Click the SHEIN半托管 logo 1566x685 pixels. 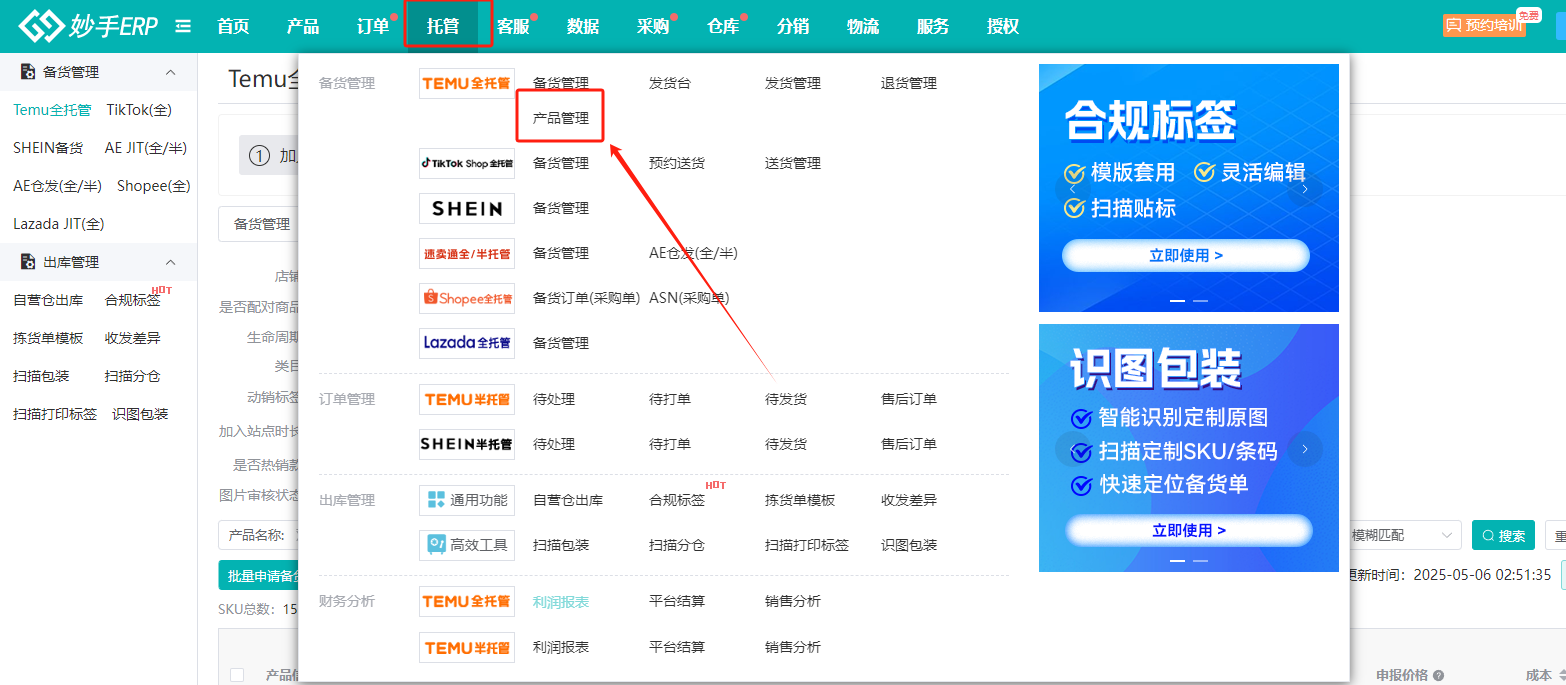tap(467, 444)
